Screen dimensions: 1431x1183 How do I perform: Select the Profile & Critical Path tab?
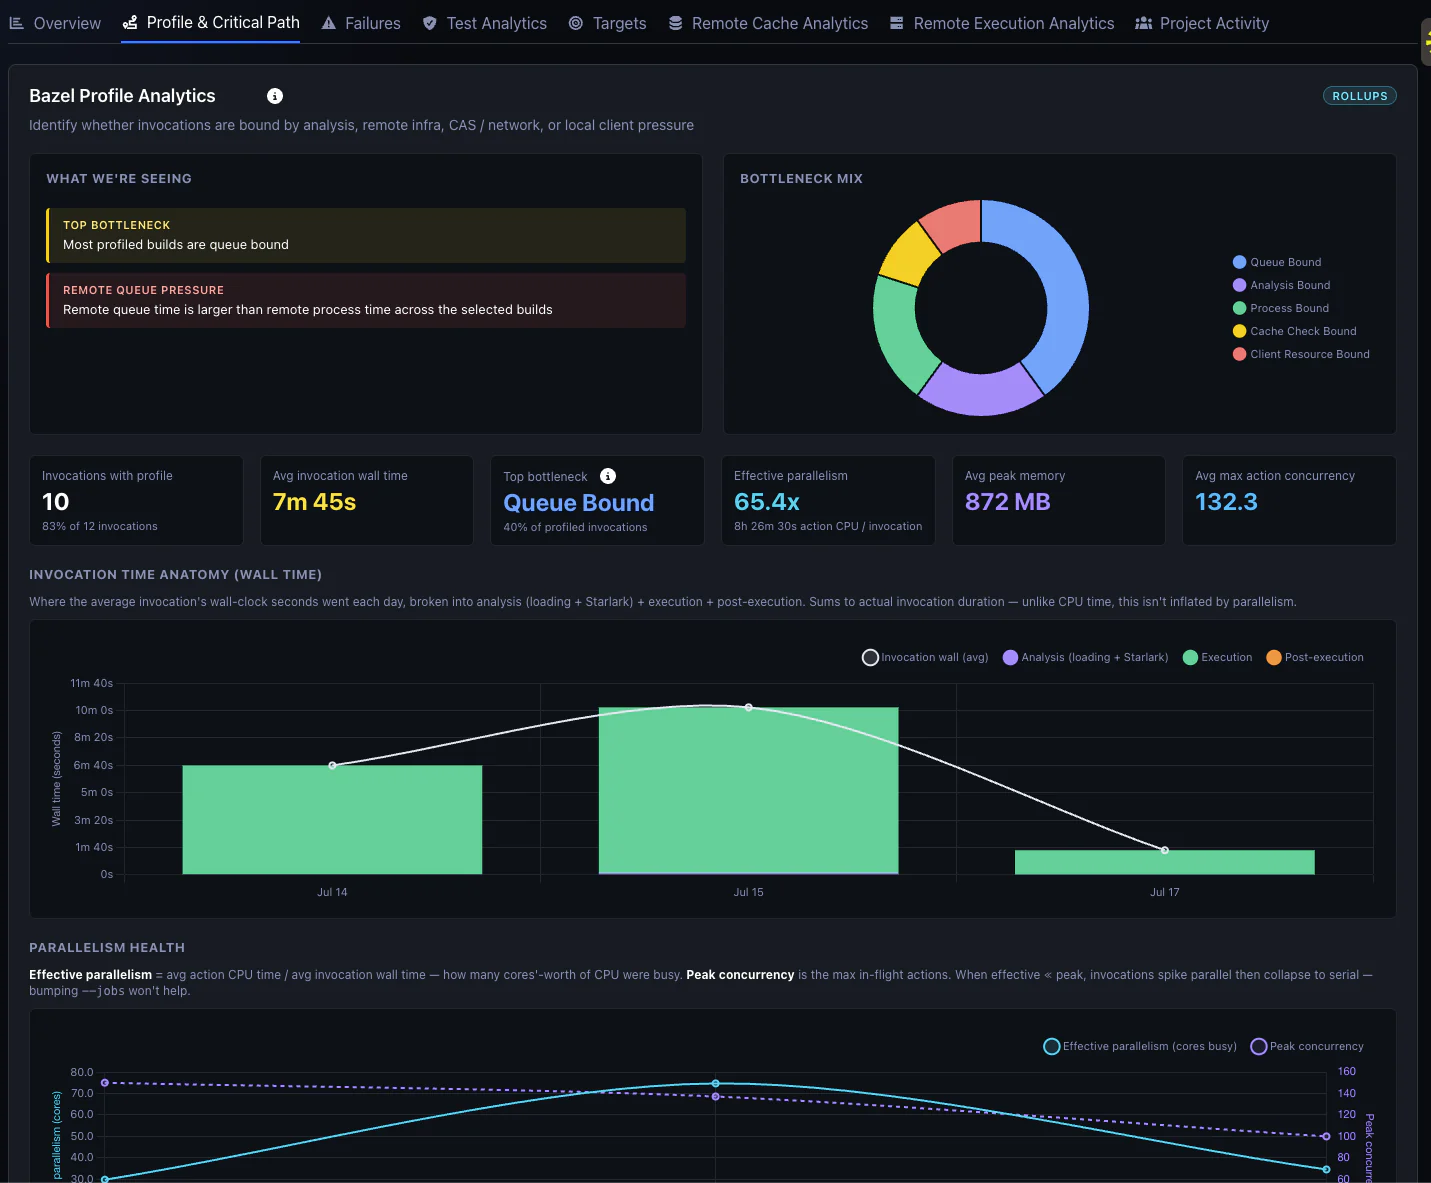(211, 22)
